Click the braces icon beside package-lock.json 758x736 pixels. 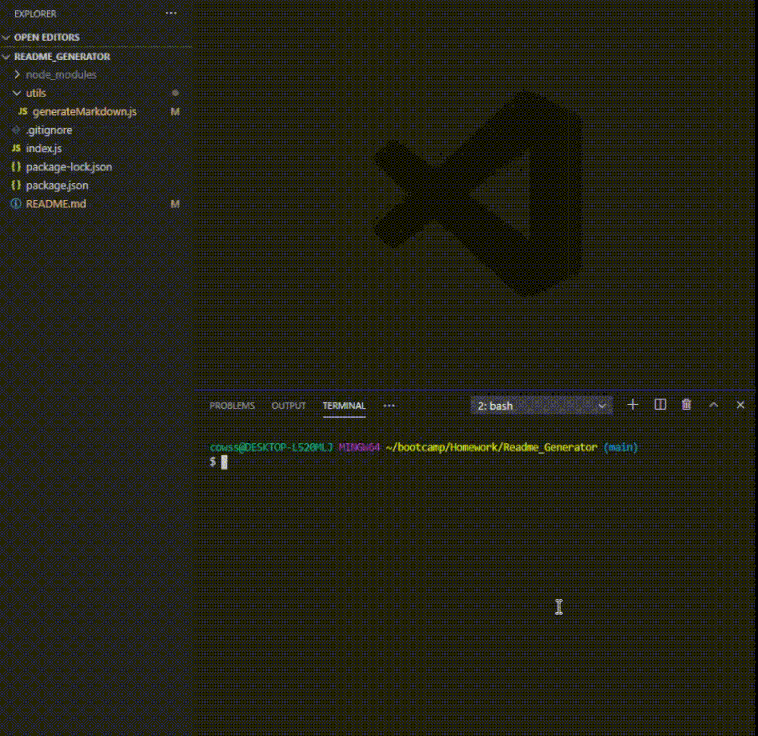tap(16, 167)
